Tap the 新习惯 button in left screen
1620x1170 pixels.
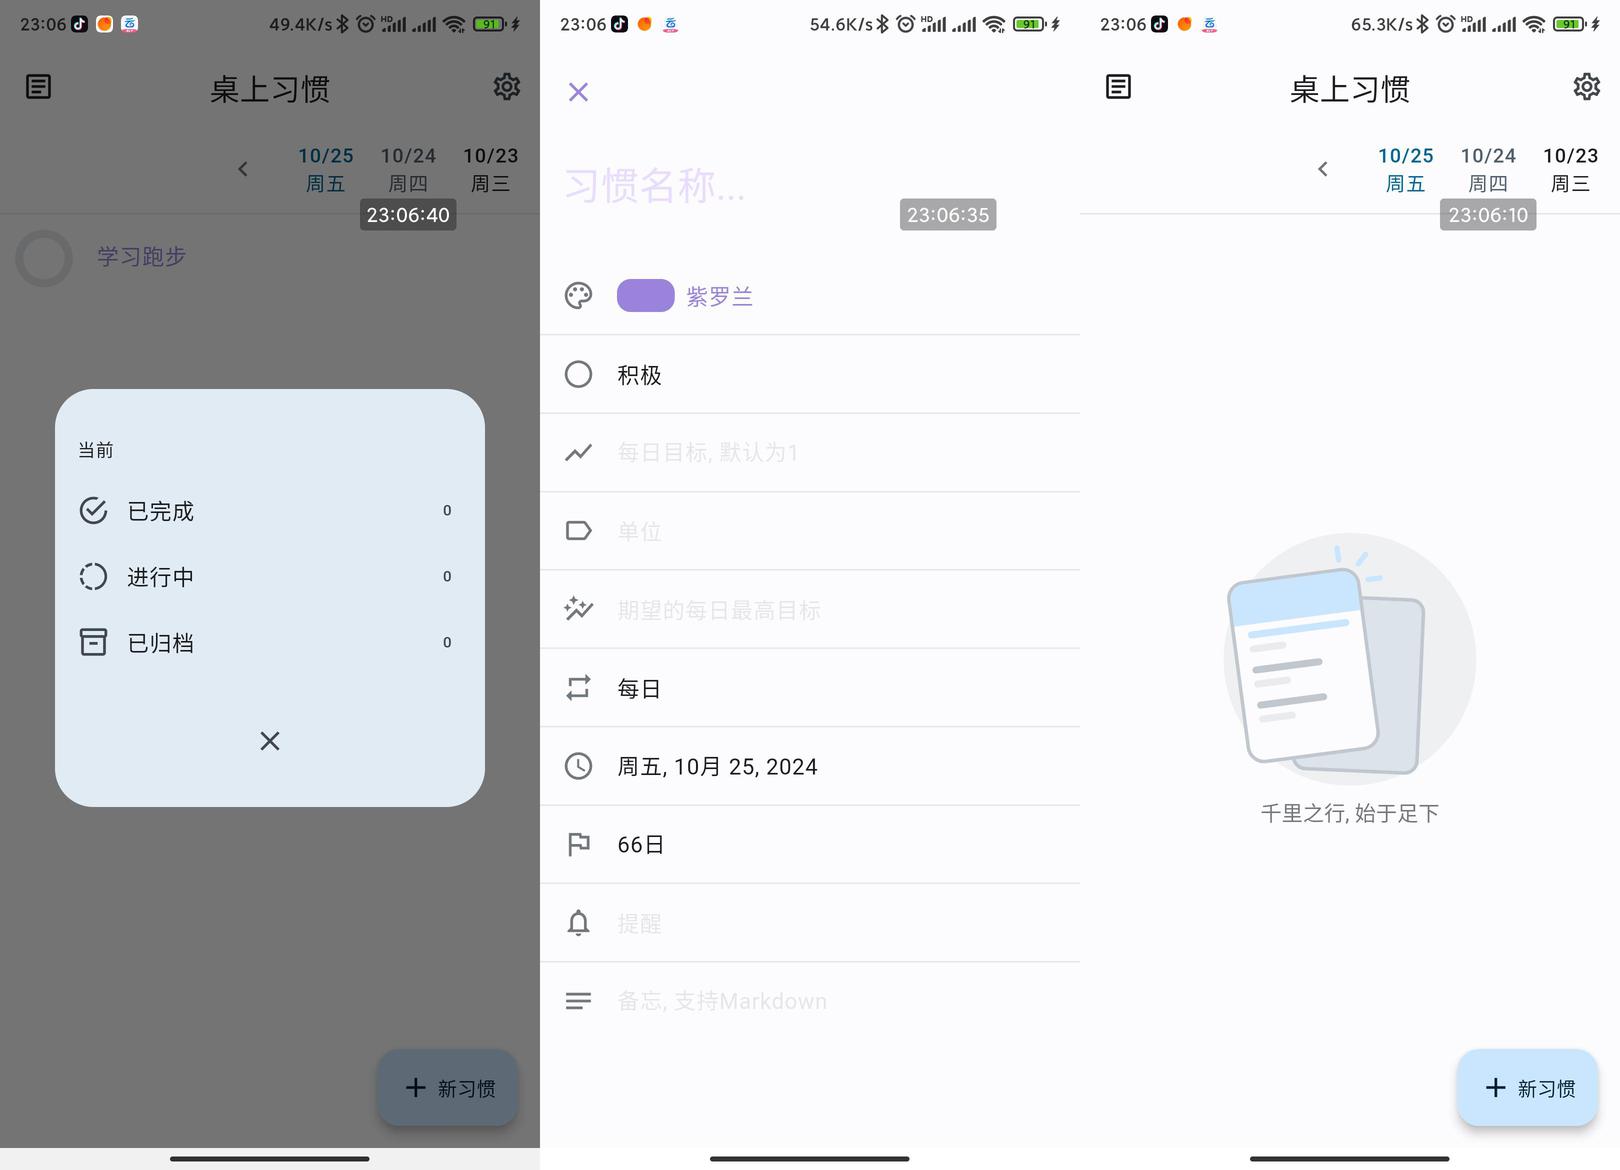coord(447,1088)
